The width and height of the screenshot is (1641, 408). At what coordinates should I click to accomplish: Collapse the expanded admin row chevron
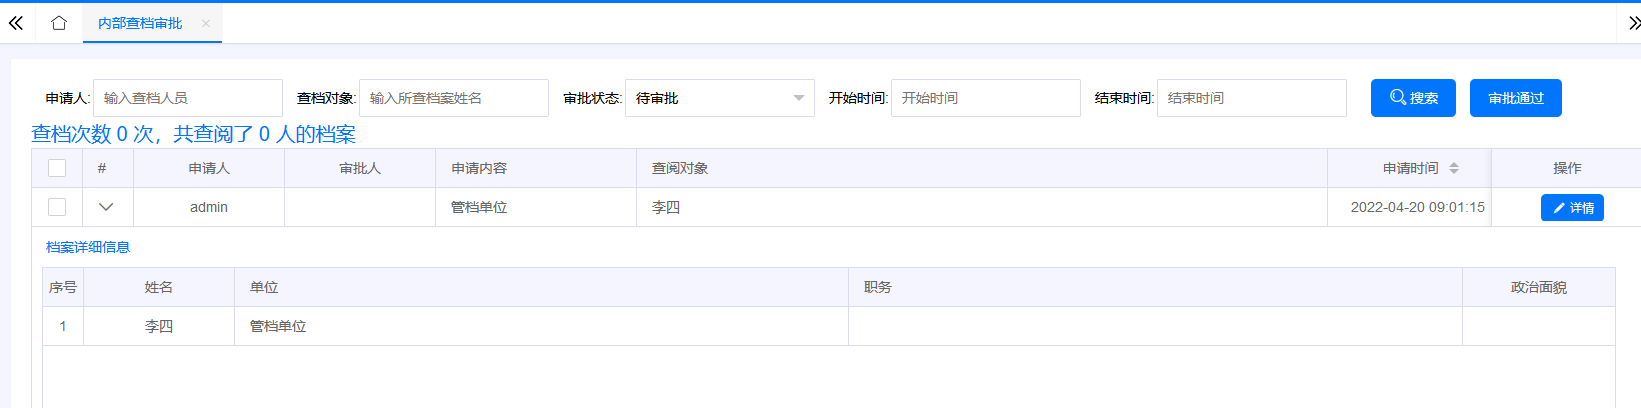click(x=106, y=207)
